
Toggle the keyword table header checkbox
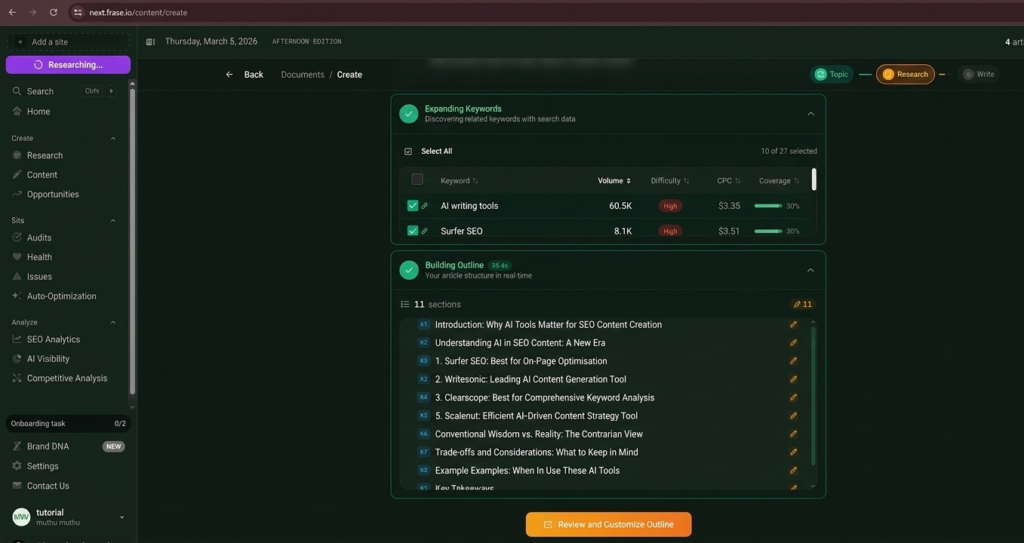click(417, 179)
